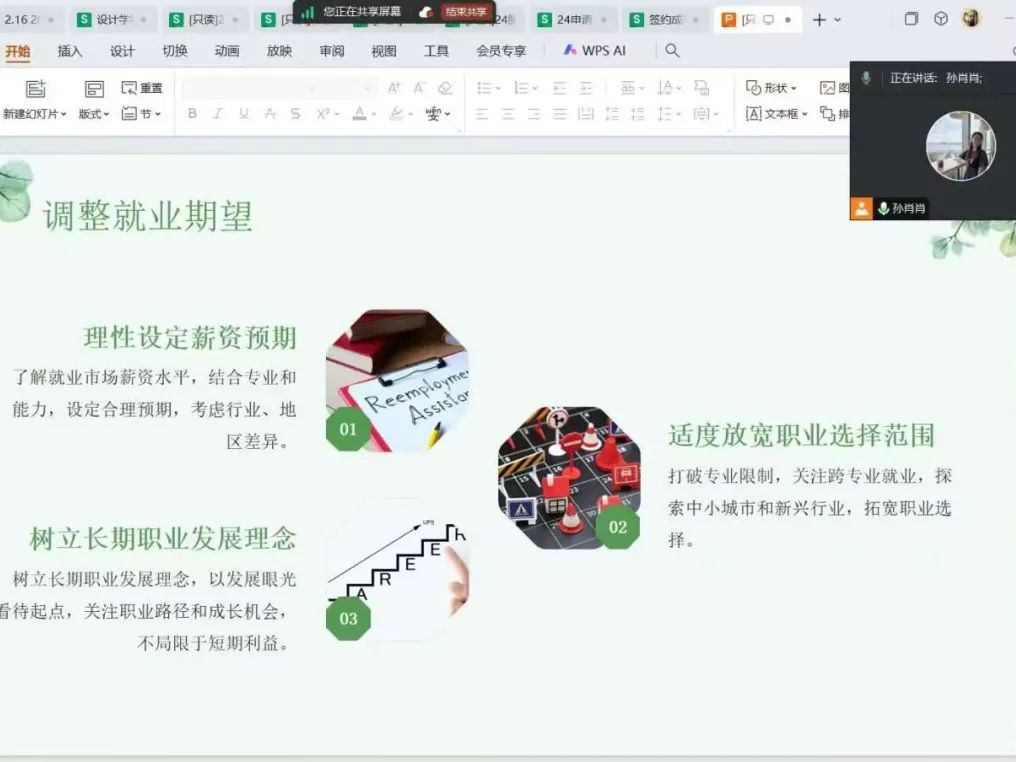The image size is (1016, 762).
Task: Open WPS AI from the menu bar
Action: 594,50
